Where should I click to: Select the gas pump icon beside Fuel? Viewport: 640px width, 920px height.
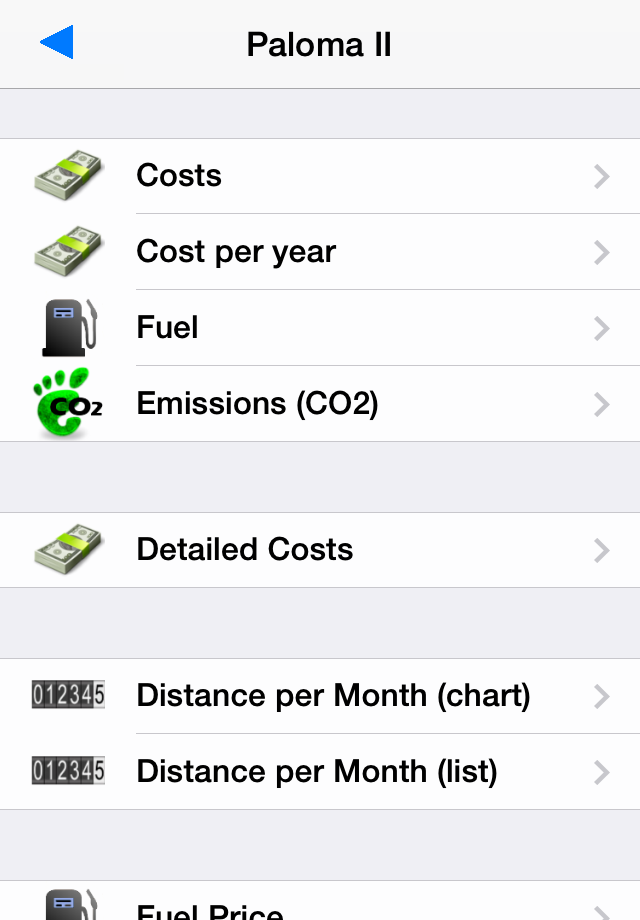click(69, 327)
